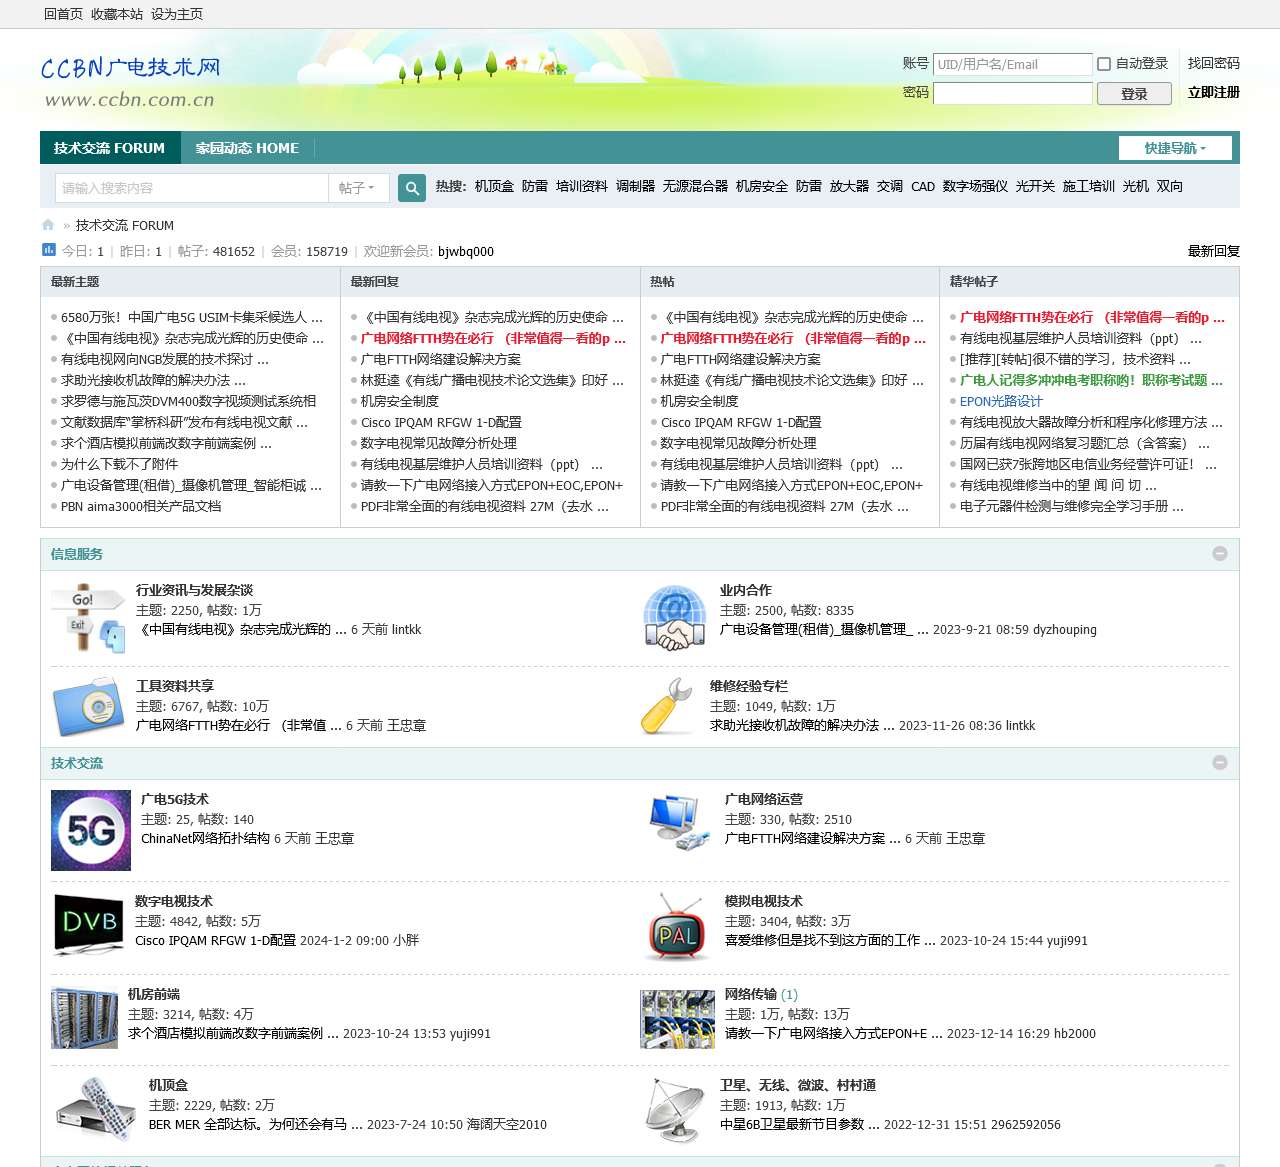This screenshot has height=1167, width=1280.
Task: Open the 帖子 search type dropdown
Action: click(357, 188)
